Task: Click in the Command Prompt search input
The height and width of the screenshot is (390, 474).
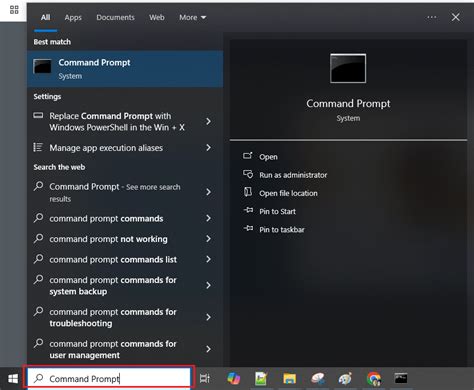Action: (x=108, y=378)
